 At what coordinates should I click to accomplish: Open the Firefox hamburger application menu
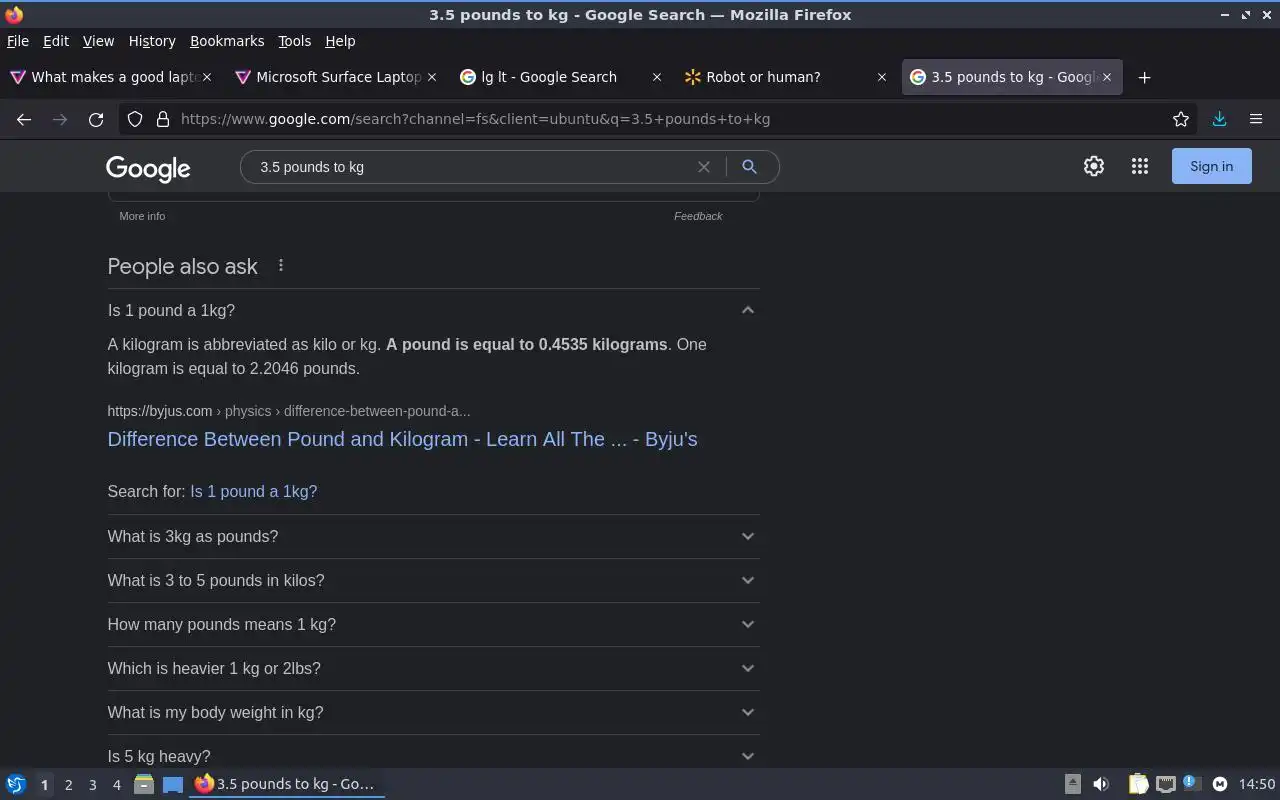pyautogui.click(x=1256, y=119)
